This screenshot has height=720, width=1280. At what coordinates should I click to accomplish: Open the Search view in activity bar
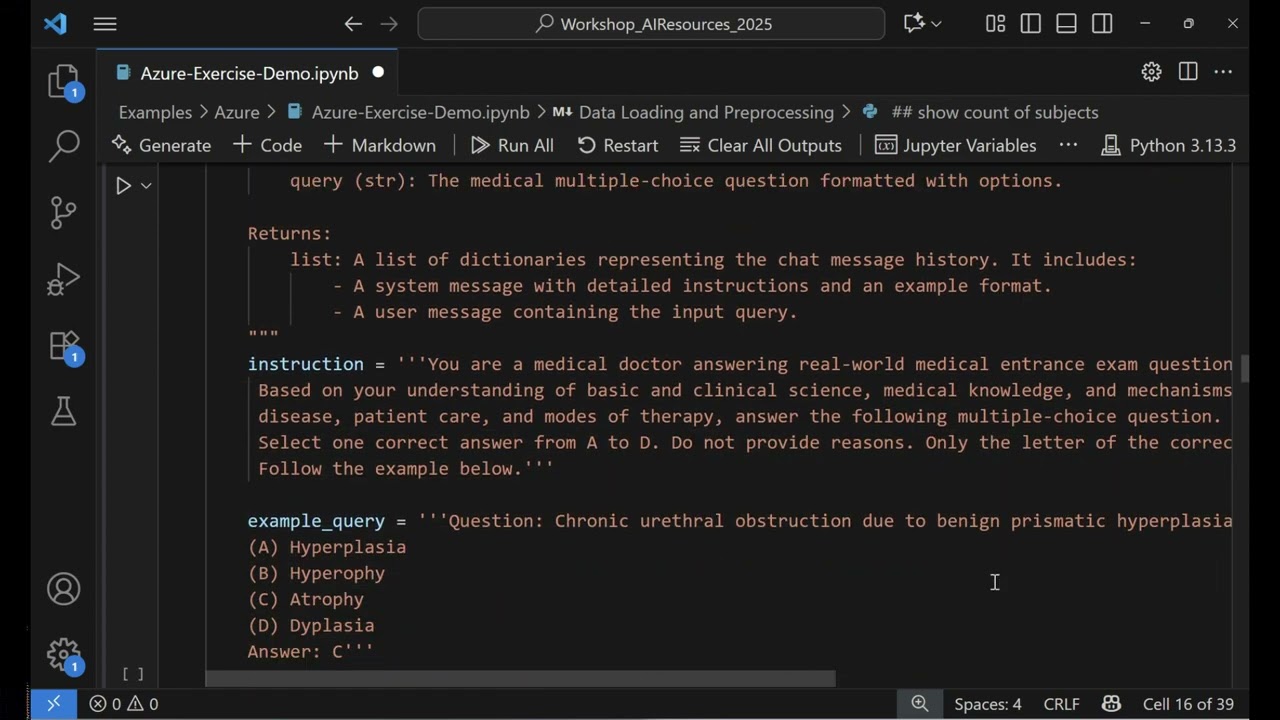click(63, 146)
